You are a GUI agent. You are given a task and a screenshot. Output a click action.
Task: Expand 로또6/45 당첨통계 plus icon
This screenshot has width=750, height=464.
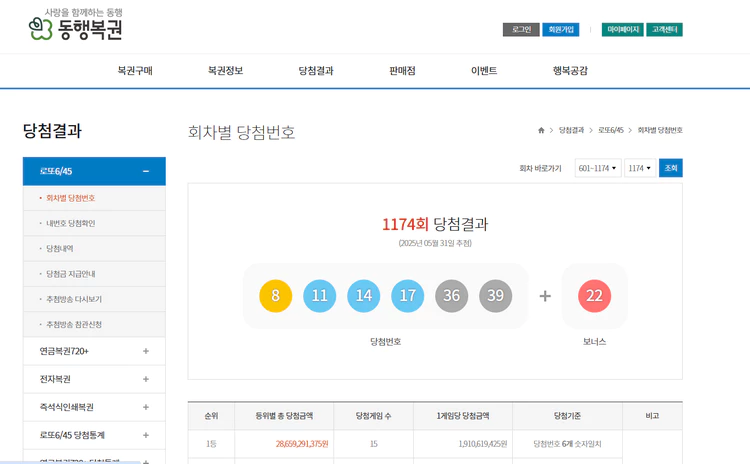(146, 435)
